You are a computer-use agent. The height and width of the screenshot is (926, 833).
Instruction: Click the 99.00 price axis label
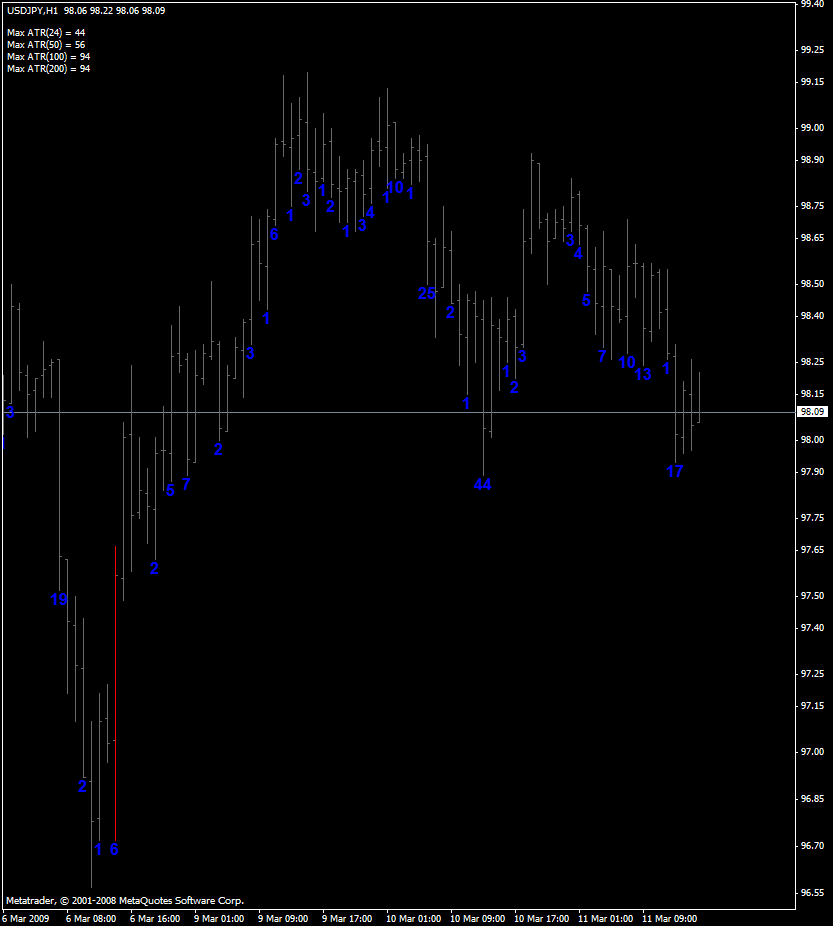pyautogui.click(x=812, y=128)
